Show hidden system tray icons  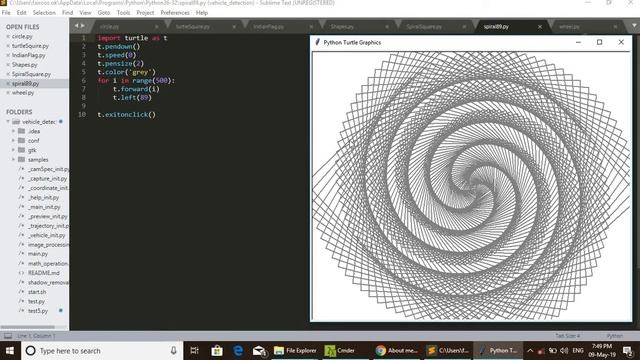point(530,351)
